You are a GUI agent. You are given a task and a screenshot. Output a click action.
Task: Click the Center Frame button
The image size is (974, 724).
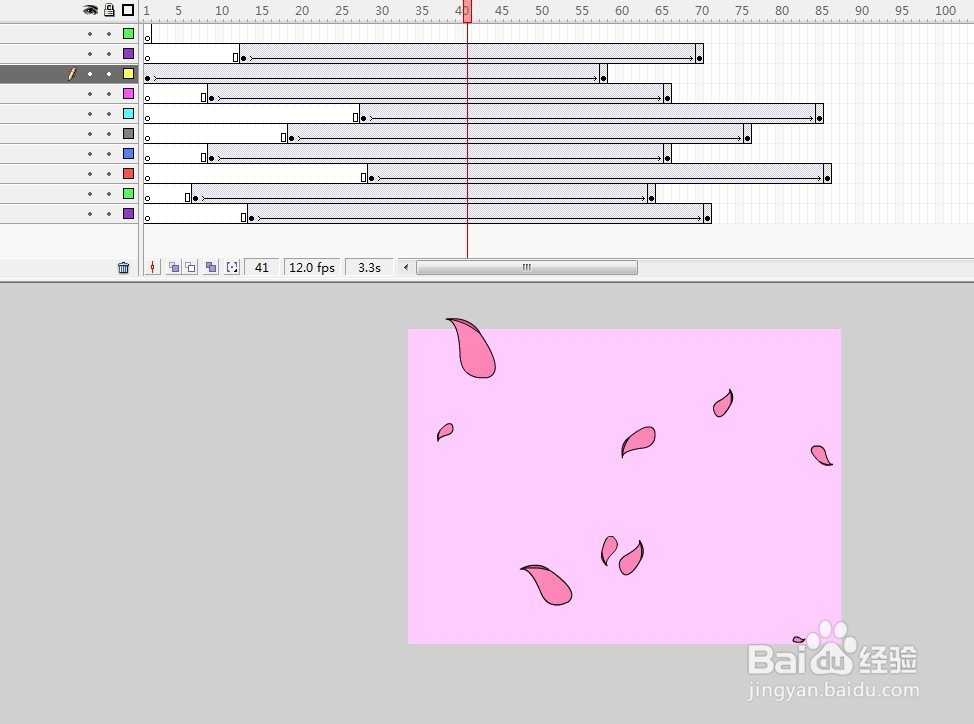(x=152, y=268)
